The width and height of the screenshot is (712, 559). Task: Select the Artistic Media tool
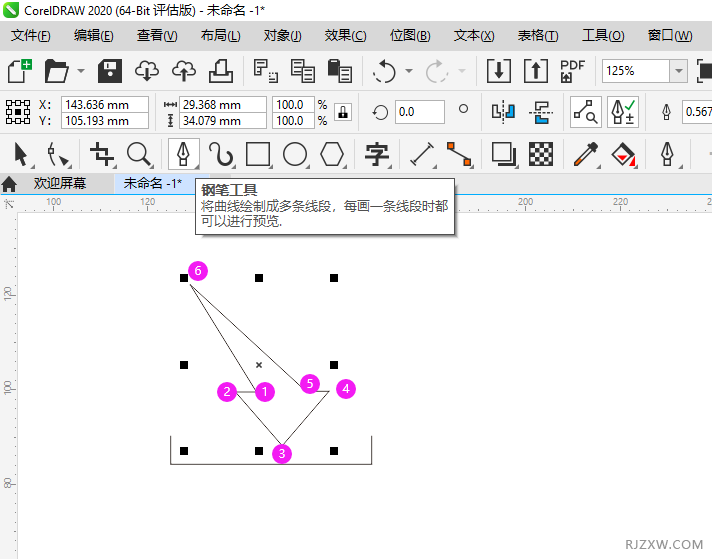(221, 154)
